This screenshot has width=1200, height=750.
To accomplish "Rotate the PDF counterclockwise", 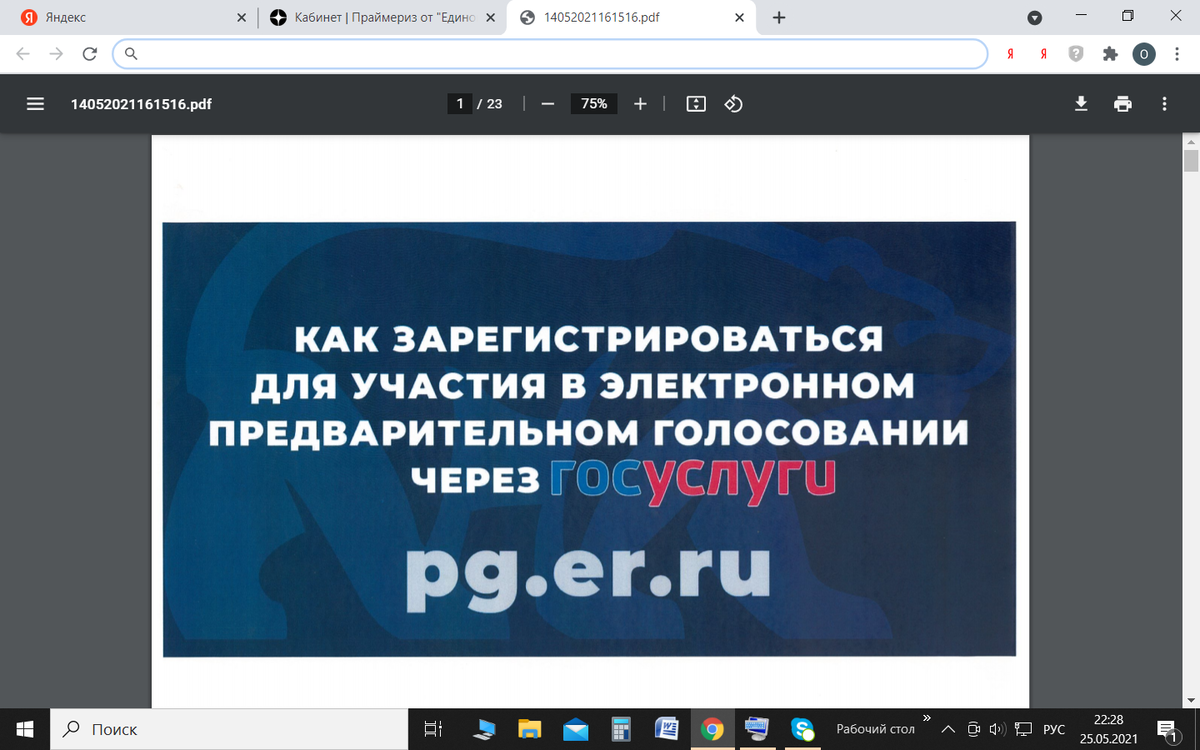I will click(x=733, y=103).
